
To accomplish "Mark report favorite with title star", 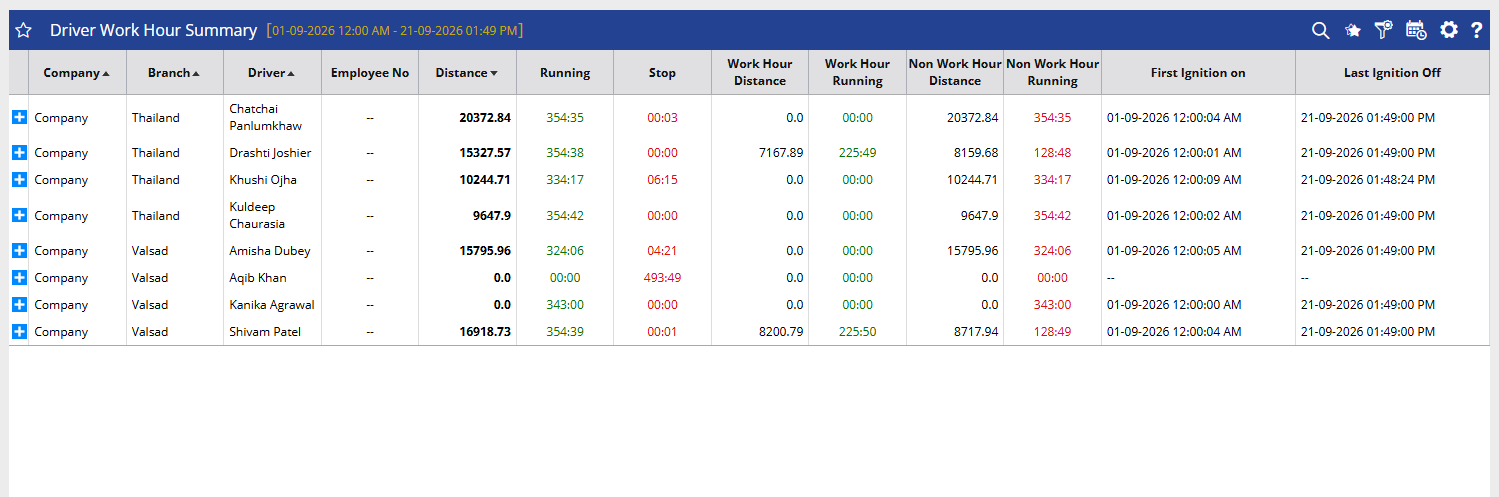I will tap(24, 31).
